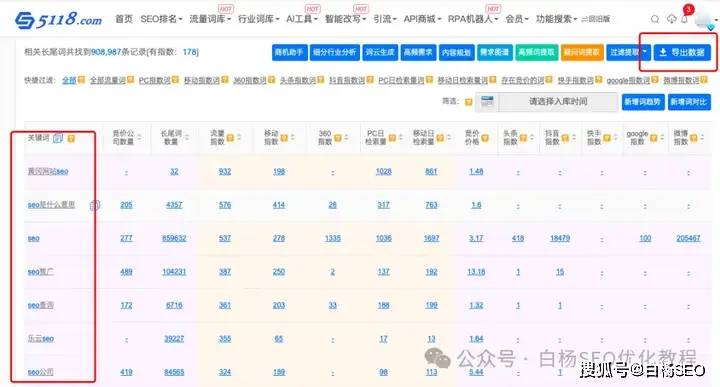Screen dimensions: 720x387
Task: Expand the 功能搜索 navigation menu
Action: [x=557, y=19]
